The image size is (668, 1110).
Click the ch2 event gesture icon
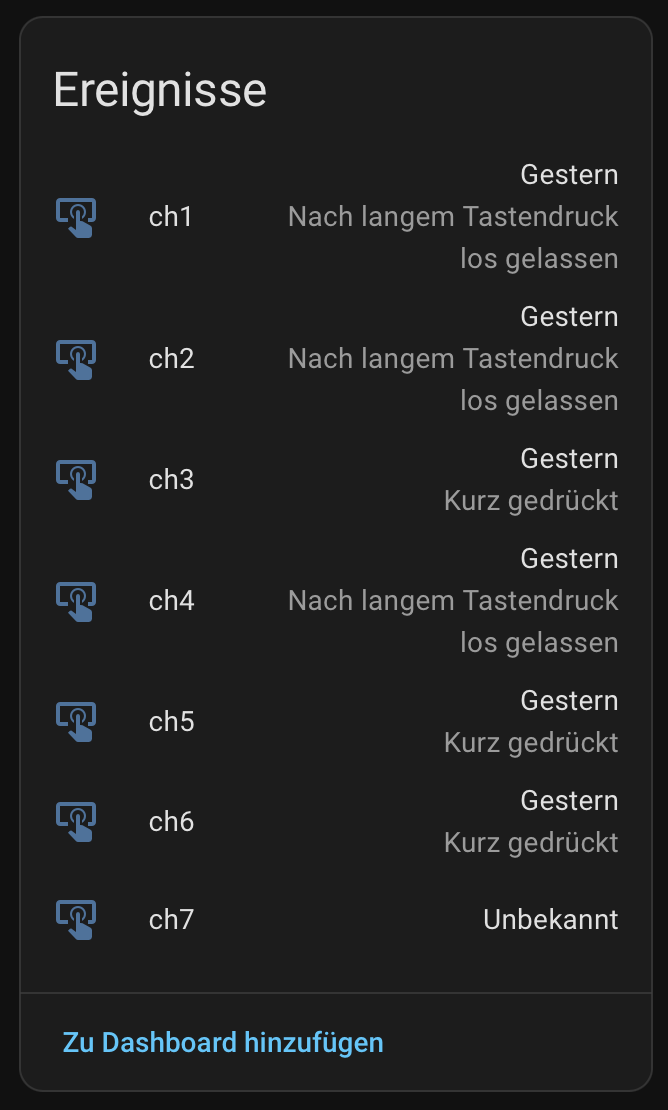point(76,359)
